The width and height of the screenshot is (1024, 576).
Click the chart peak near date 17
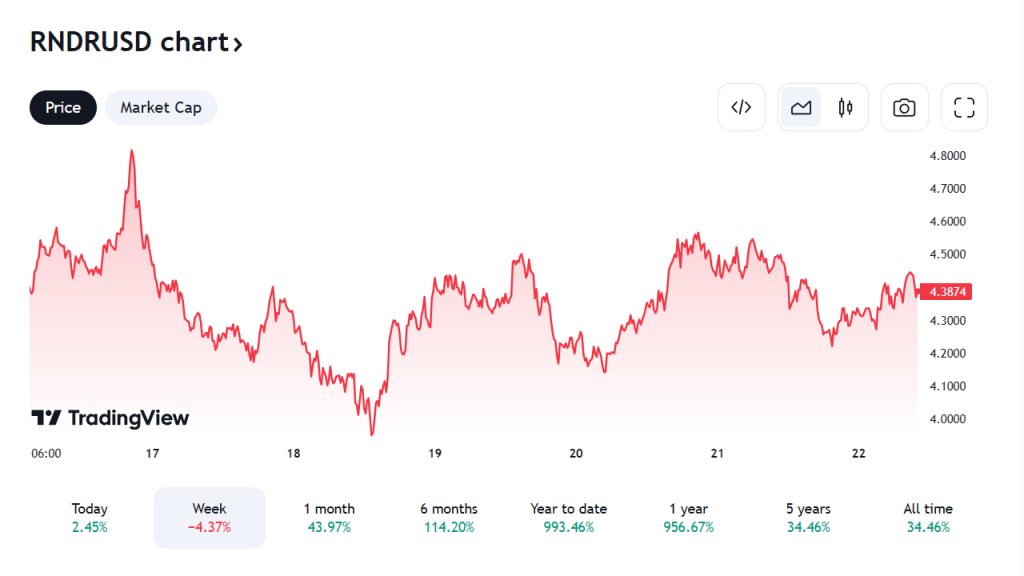(x=132, y=152)
